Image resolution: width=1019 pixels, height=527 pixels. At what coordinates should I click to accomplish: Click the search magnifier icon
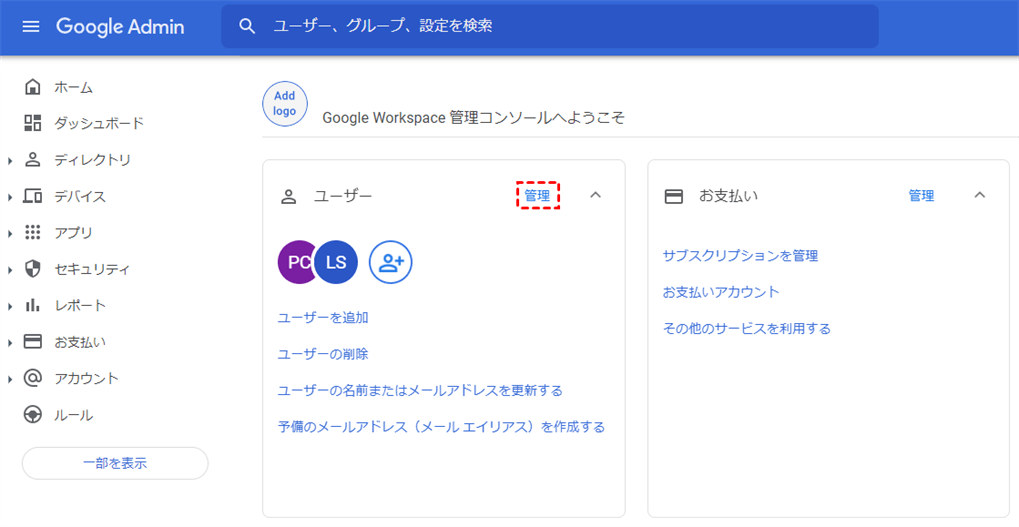click(247, 26)
